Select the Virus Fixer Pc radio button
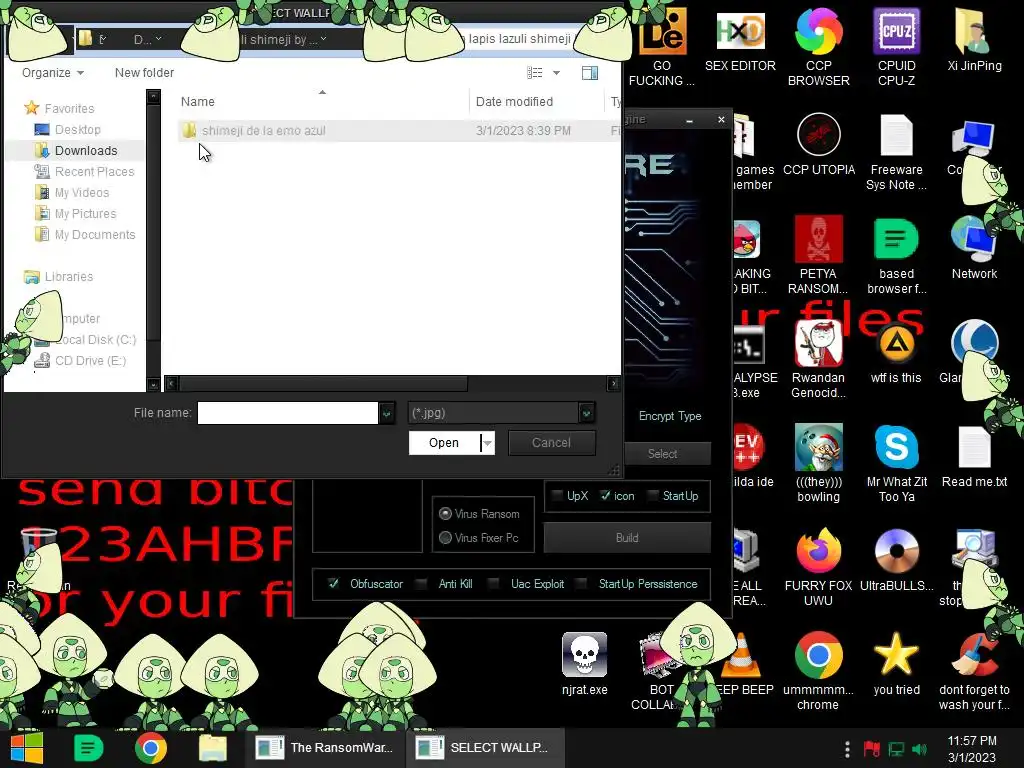 tap(445, 537)
